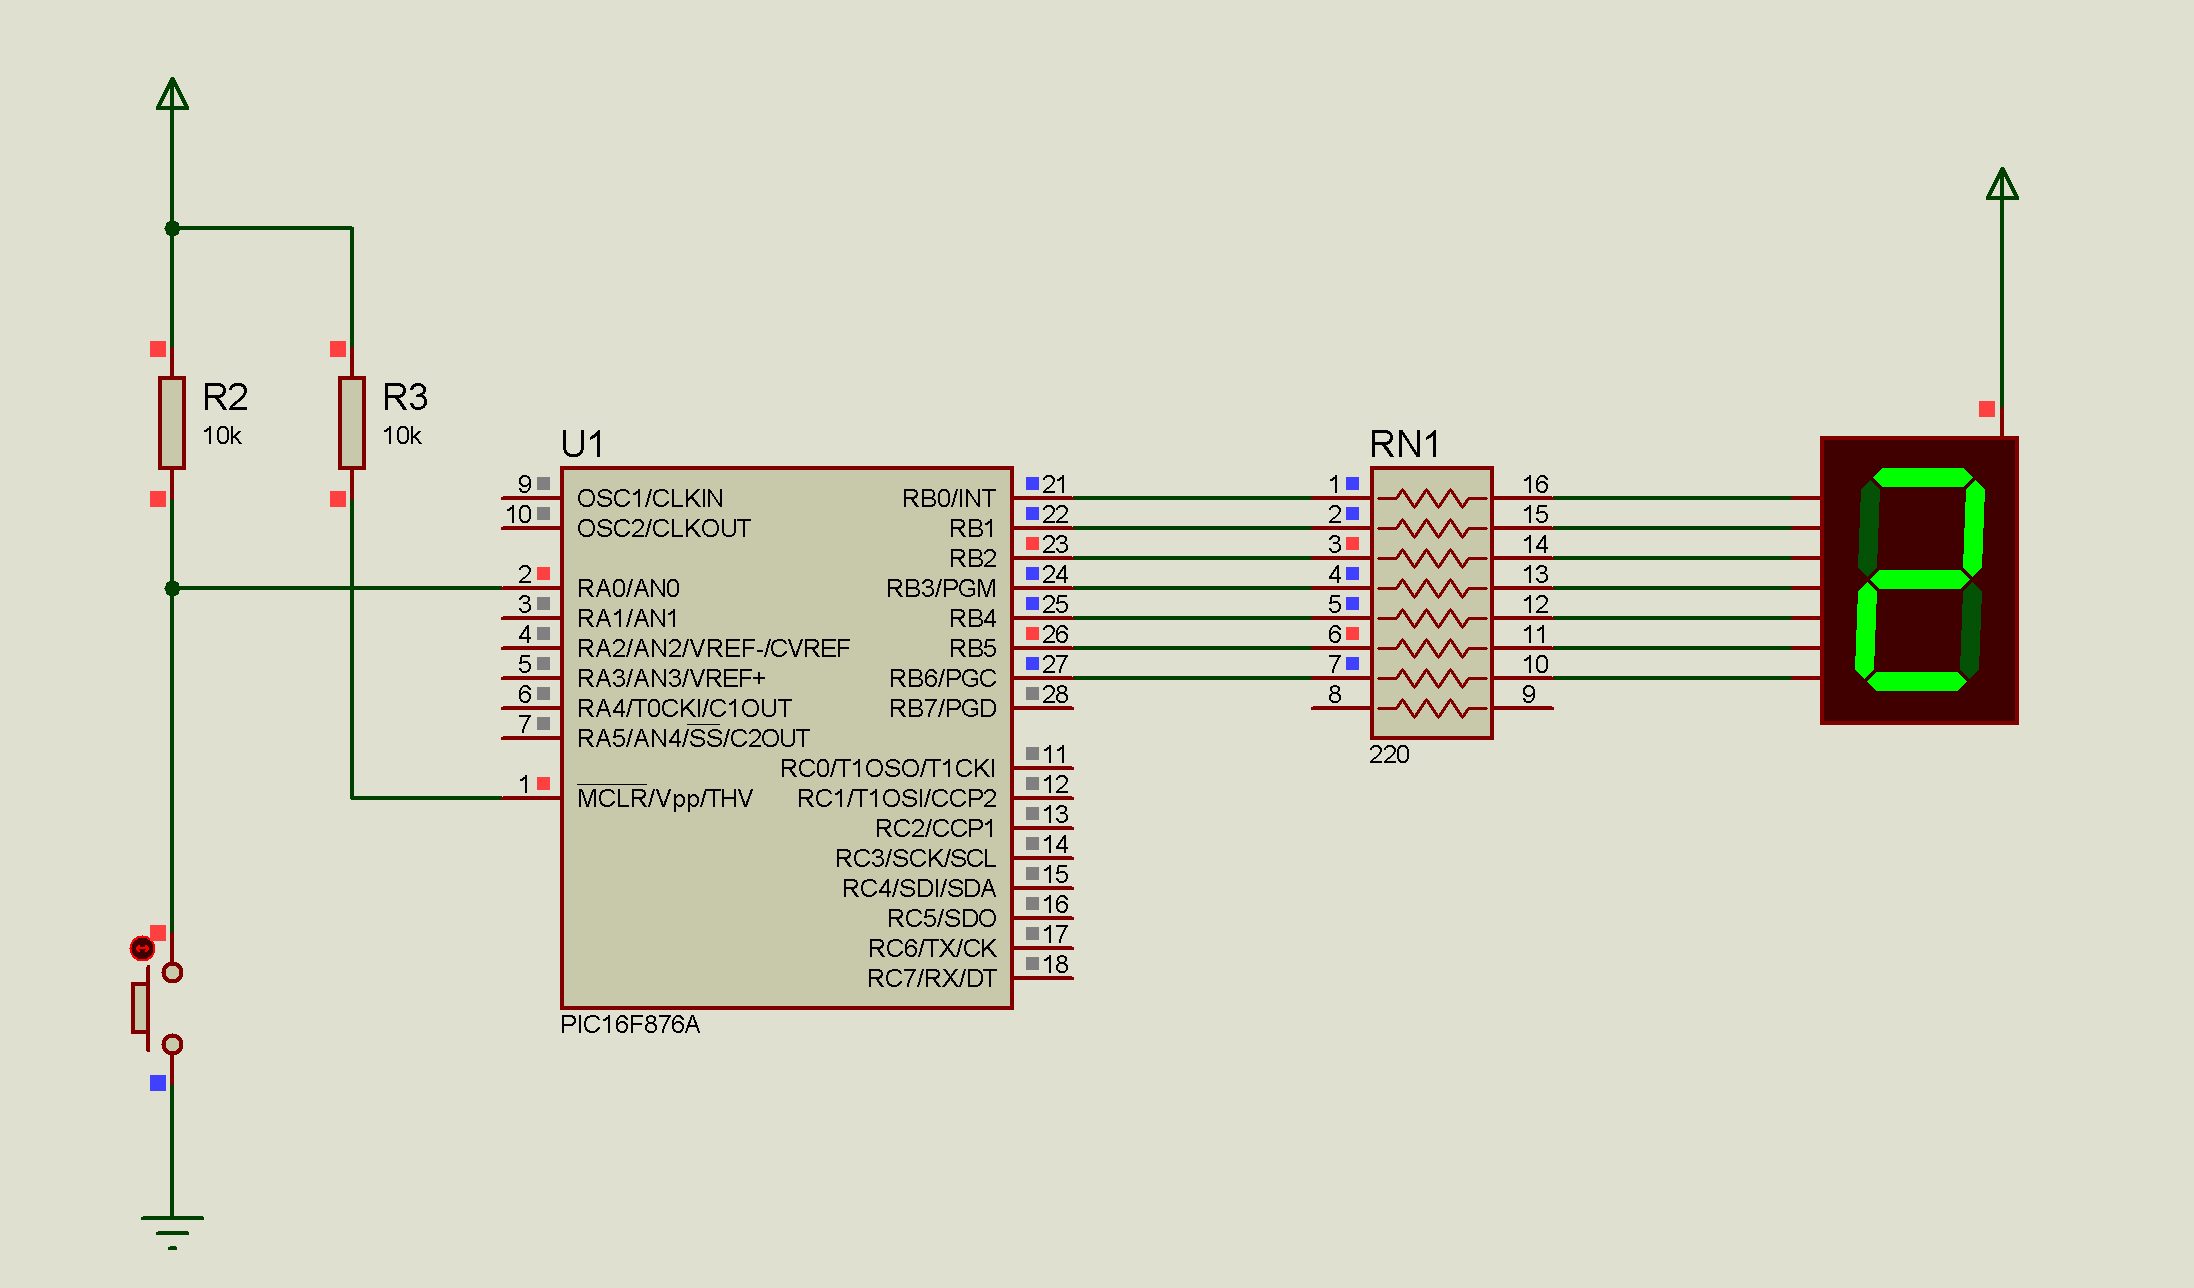
Task: Click the power terminal above the display
Action: click(x=2002, y=184)
